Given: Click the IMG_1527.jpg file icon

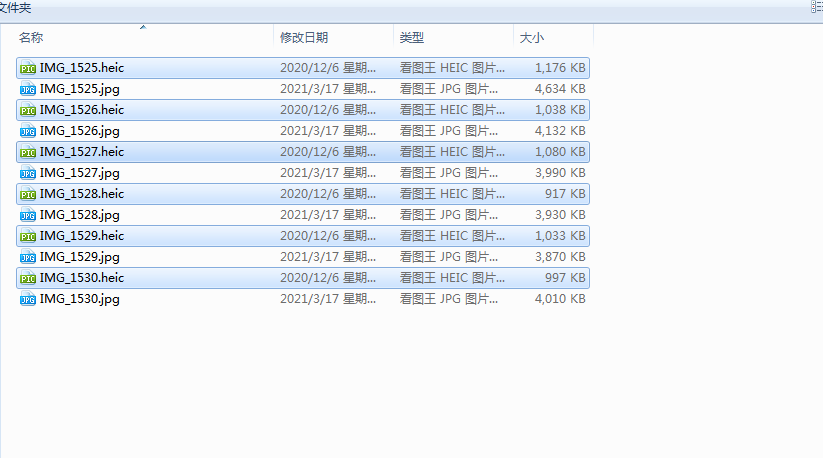Looking at the screenshot, I should click(x=28, y=173).
